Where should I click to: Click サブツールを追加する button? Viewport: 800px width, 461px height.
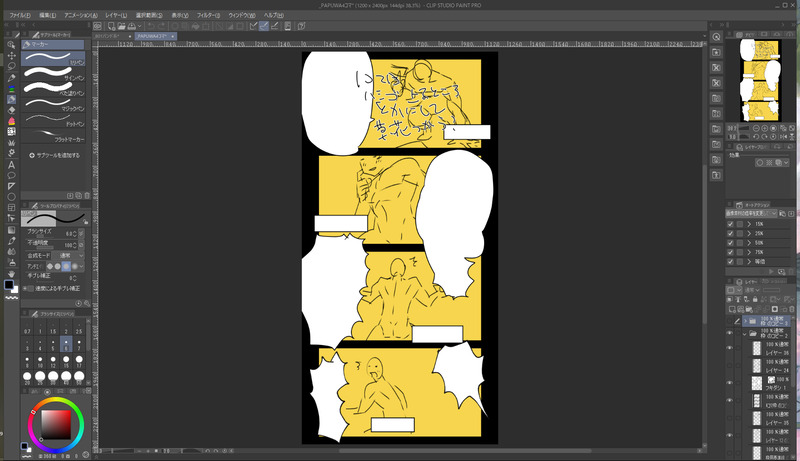pyautogui.click(x=55, y=156)
